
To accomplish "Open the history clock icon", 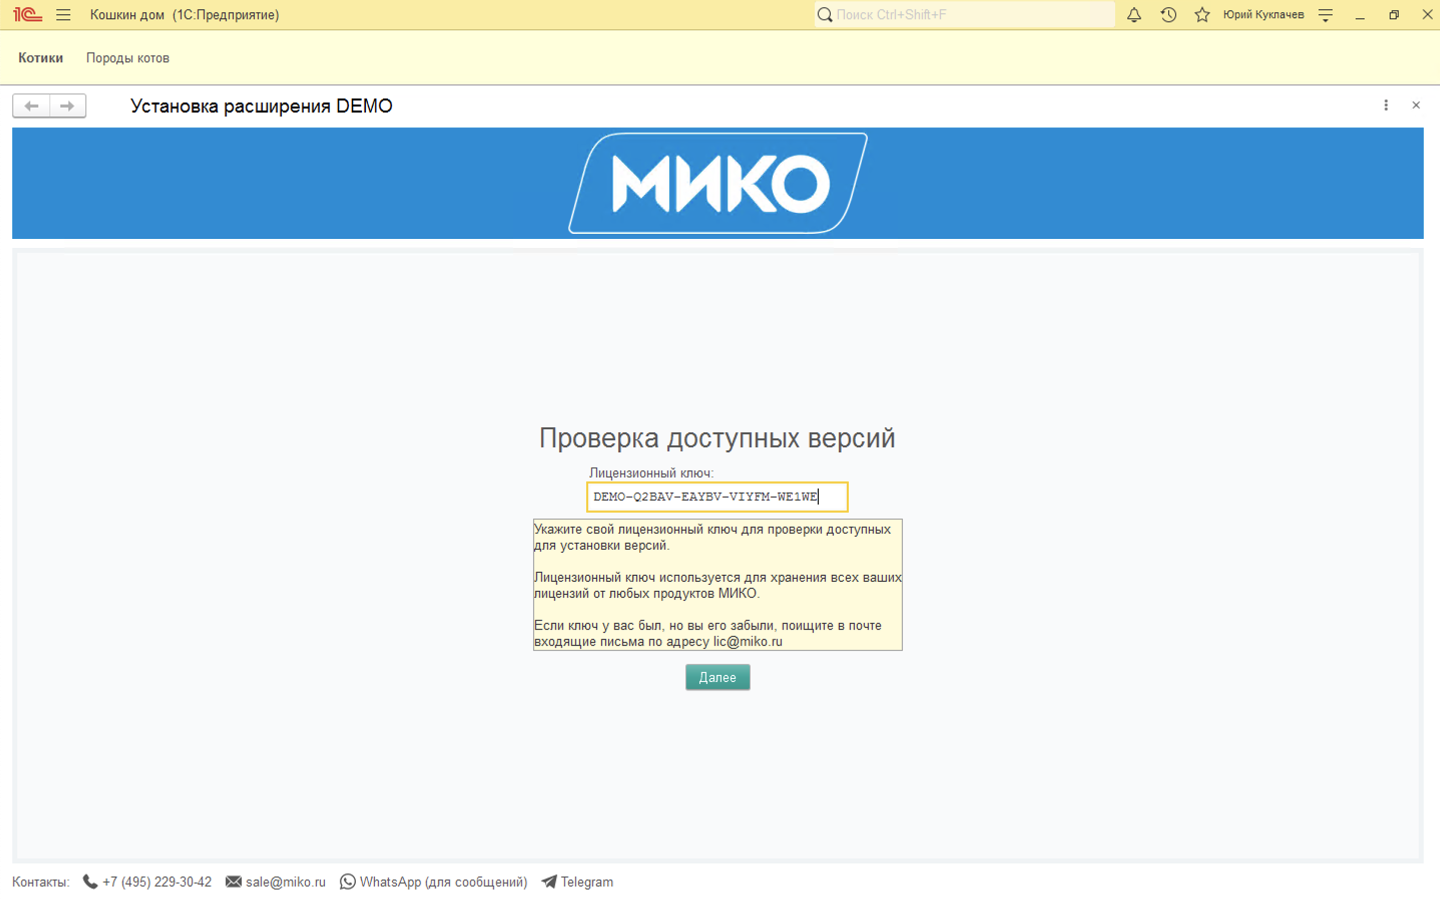I will [1168, 15].
